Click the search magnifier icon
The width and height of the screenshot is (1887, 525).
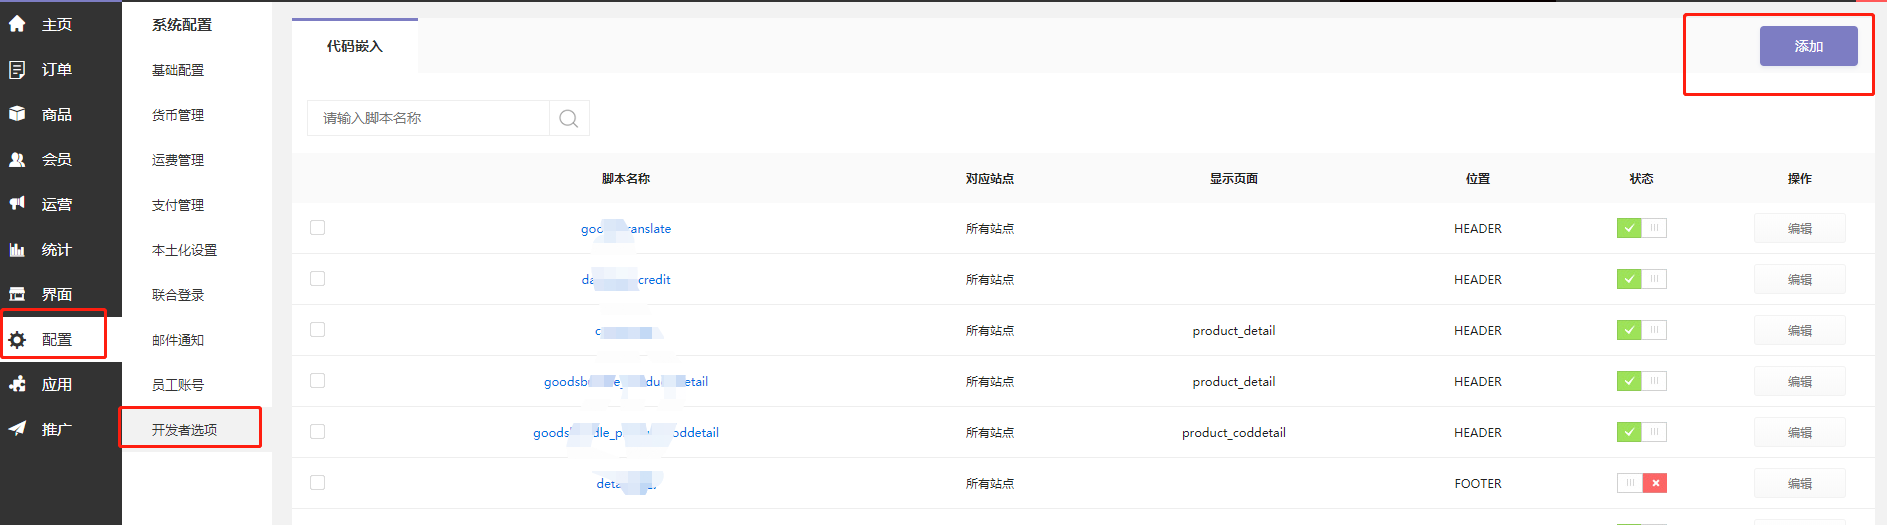tap(569, 118)
